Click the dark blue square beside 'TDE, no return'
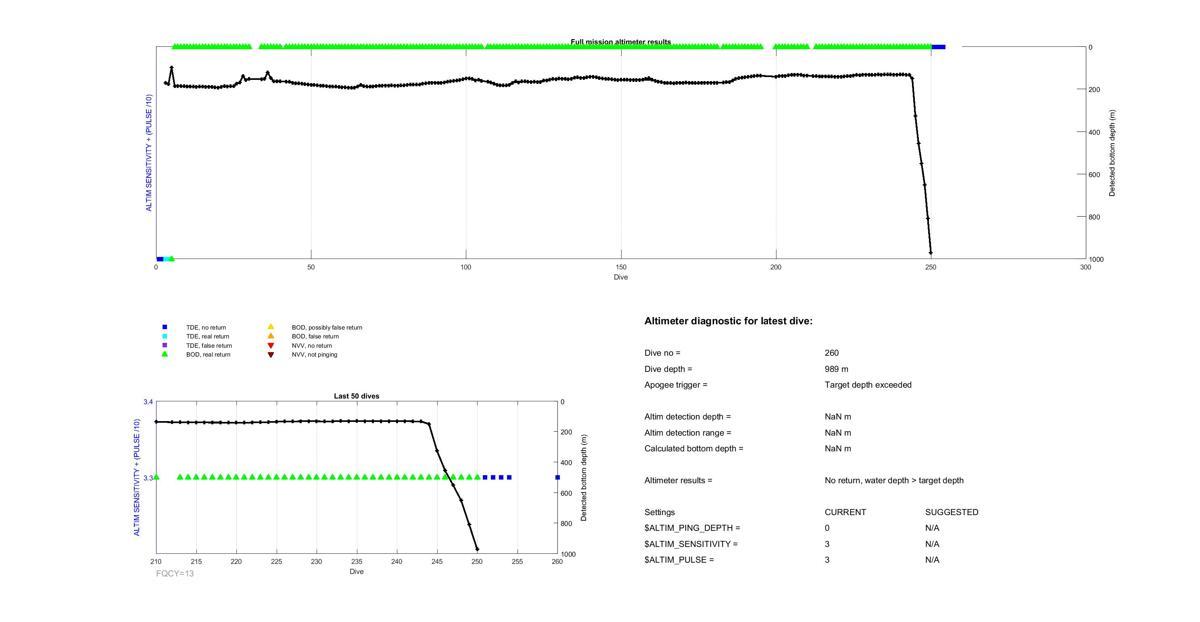Viewport: 1200px width, 622px height. (164, 327)
